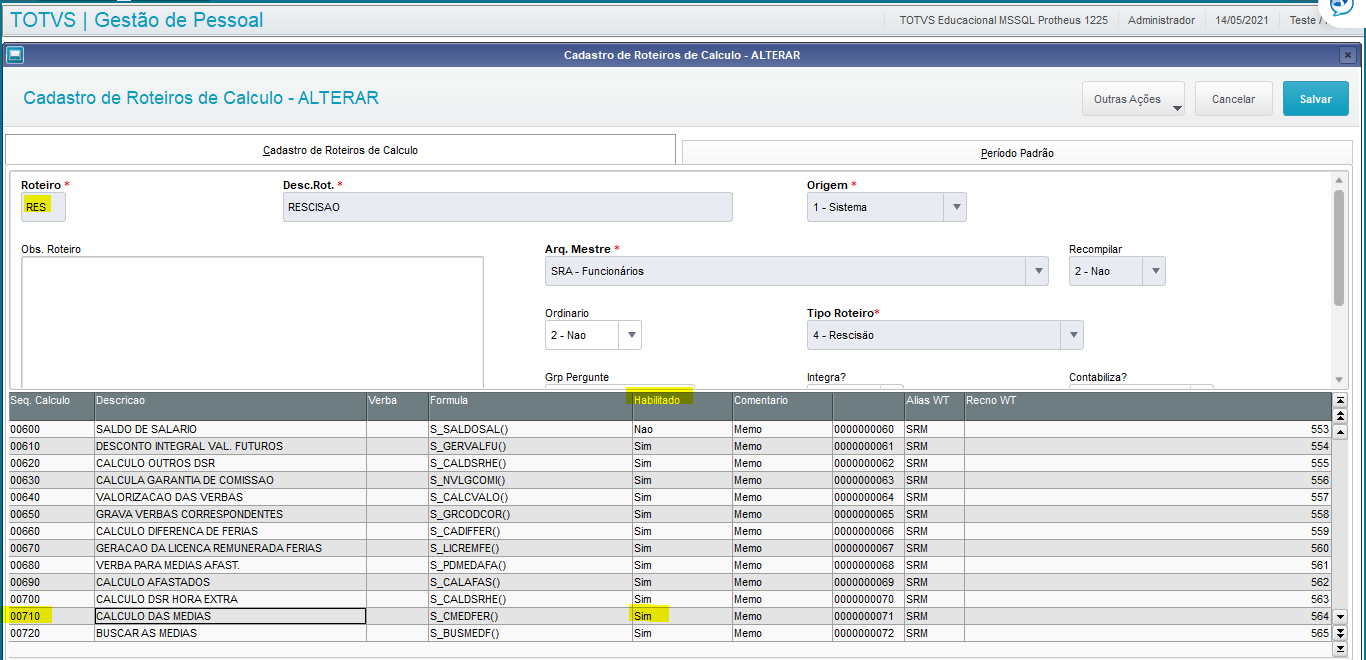
Task: Click Administrador in the top status bar
Action: [1161, 20]
